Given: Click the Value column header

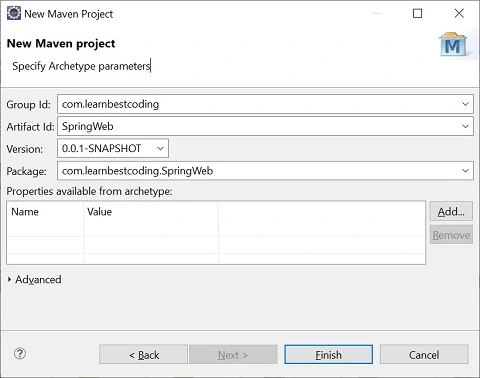Looking at the screenshot, I should (151, 212).
